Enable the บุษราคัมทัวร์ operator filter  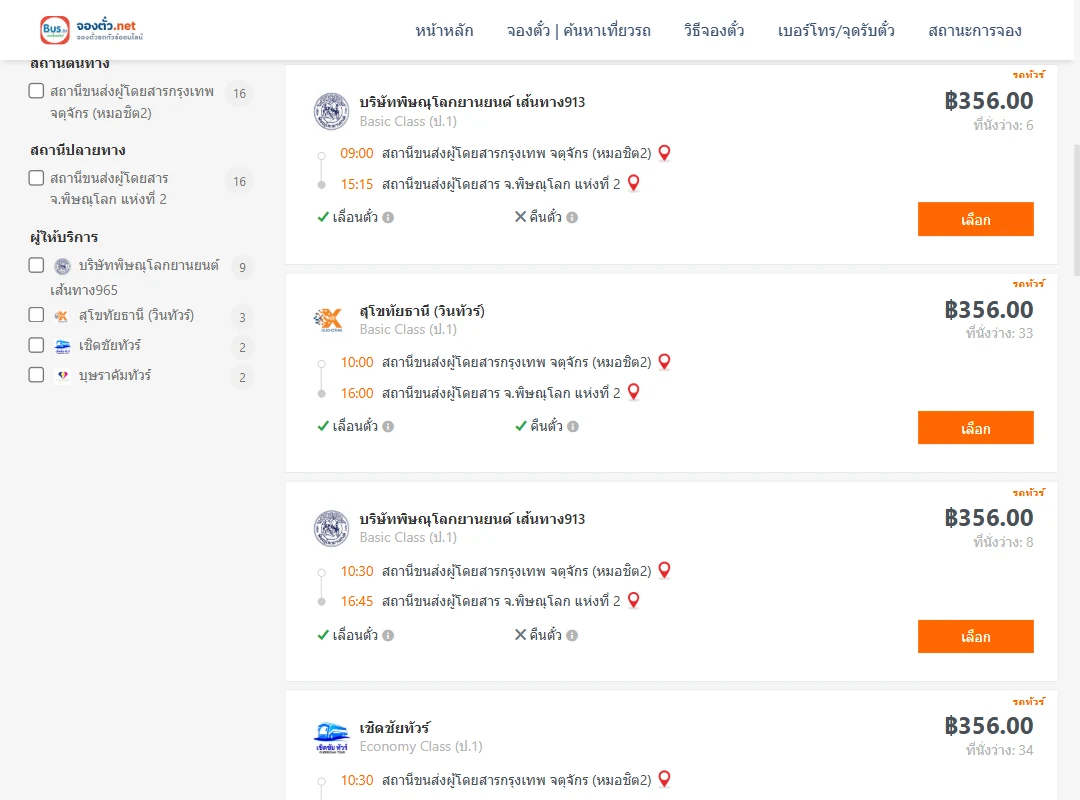tap(37, 375)
